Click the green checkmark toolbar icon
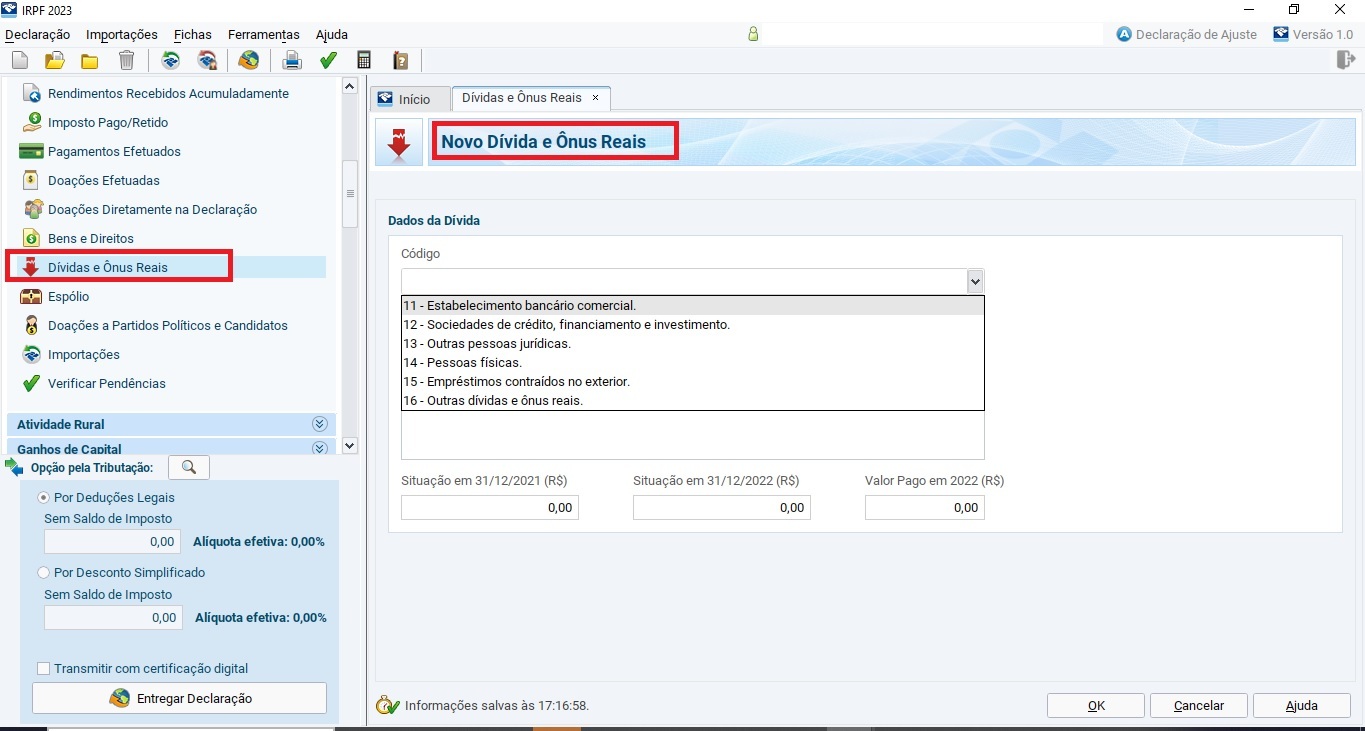The image size is (1365, 731). pos(328,61)
